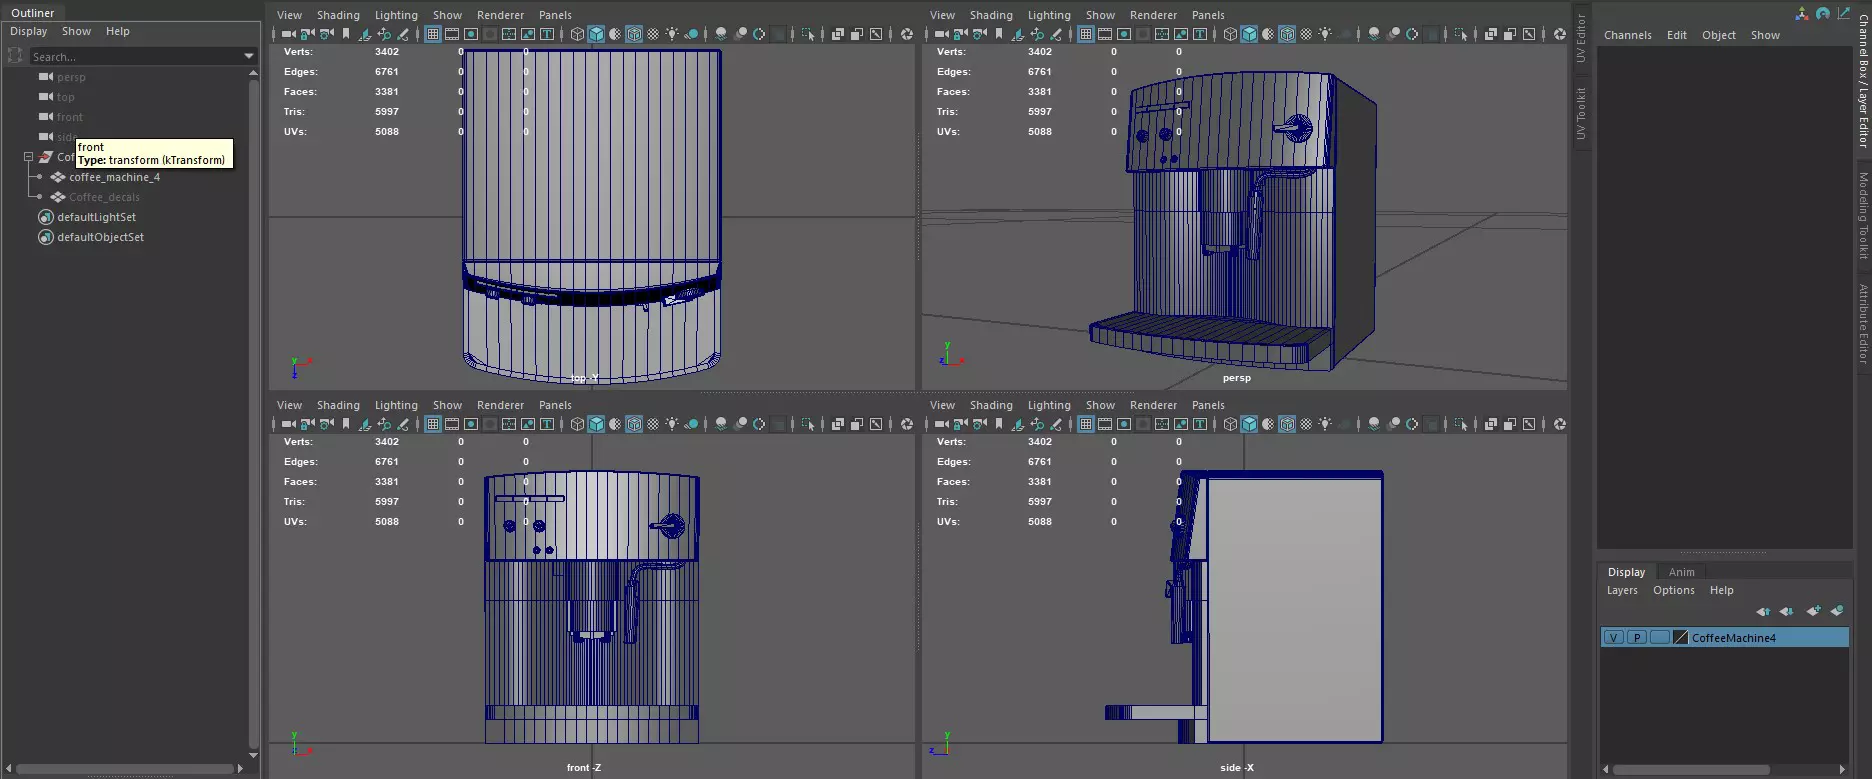
Task: Open Outliner Display menu
Action: point(29,31)
